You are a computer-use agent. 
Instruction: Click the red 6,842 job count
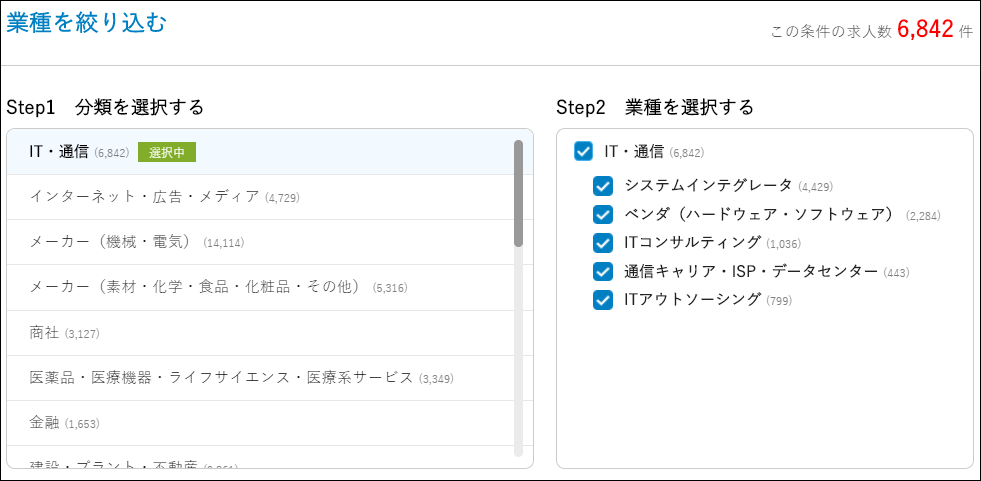point(925,30)
